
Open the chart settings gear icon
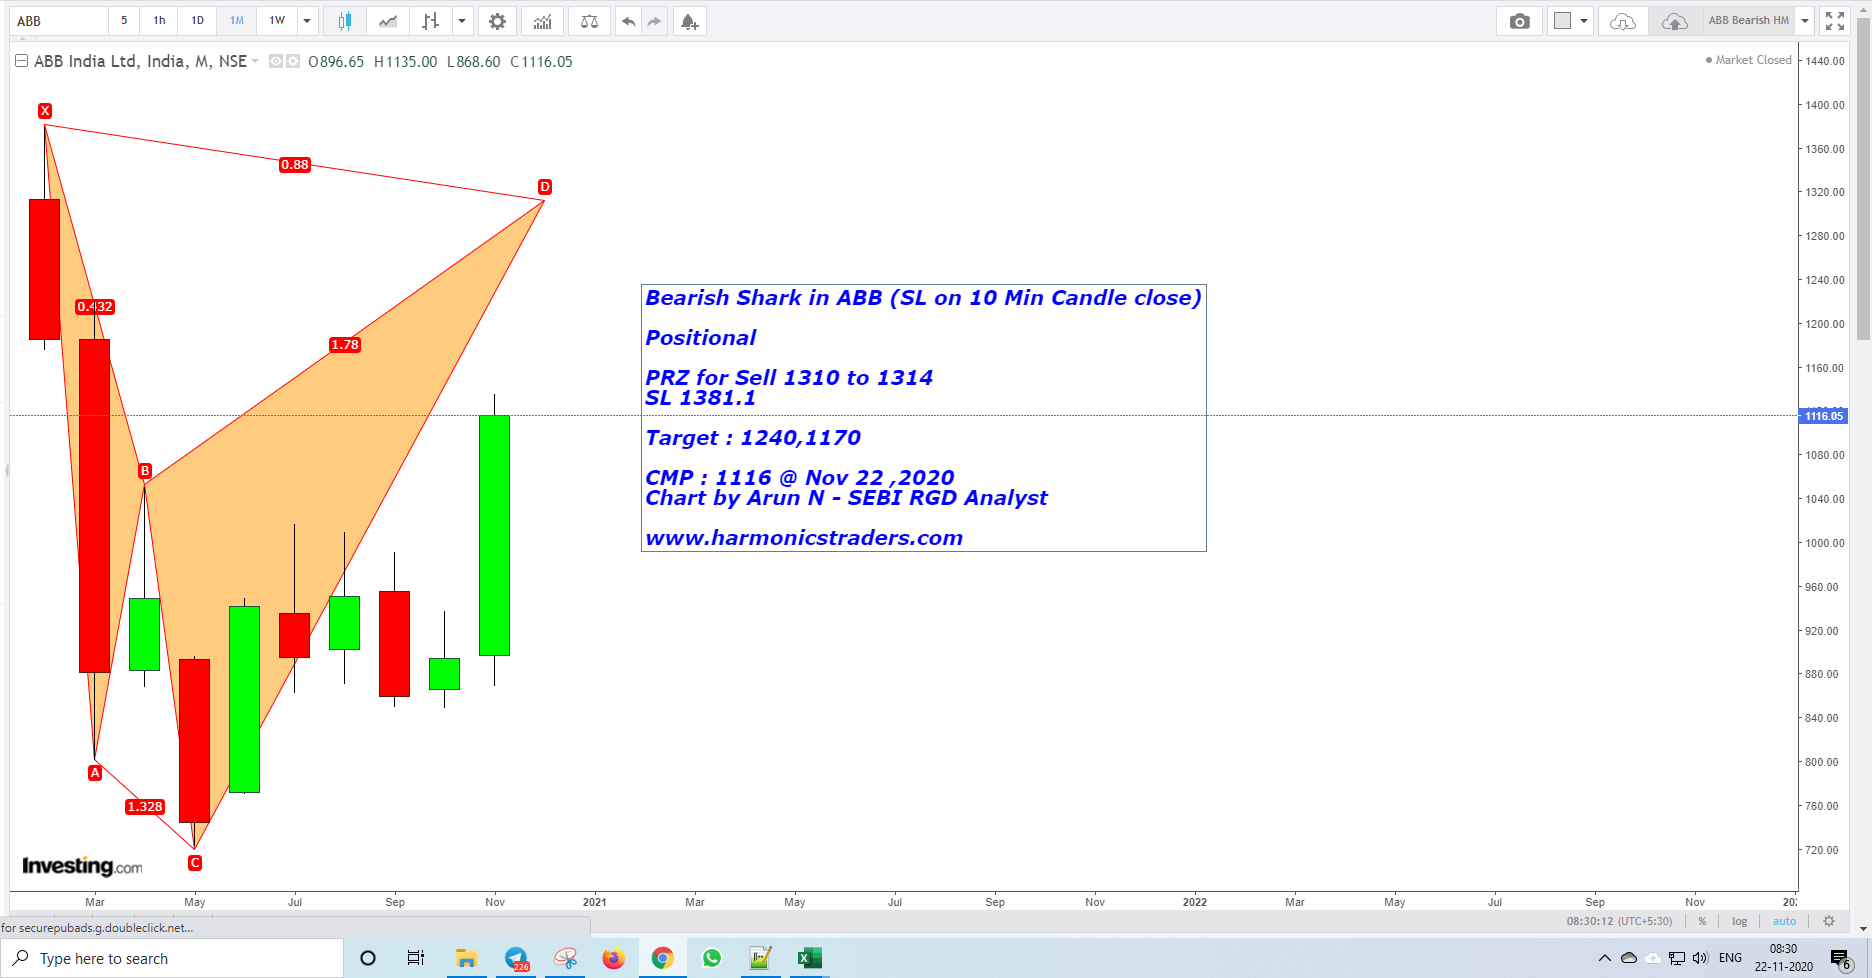[x=497, y=20]
